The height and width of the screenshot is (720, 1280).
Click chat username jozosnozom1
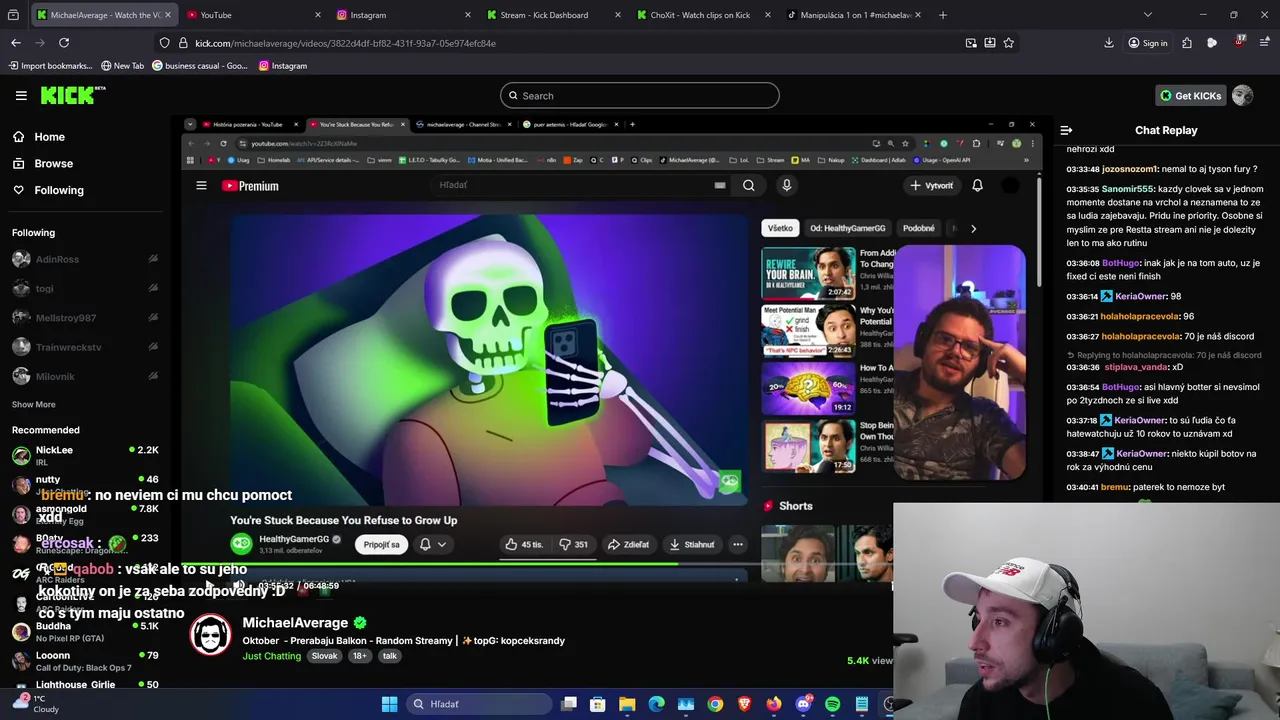1130,169
